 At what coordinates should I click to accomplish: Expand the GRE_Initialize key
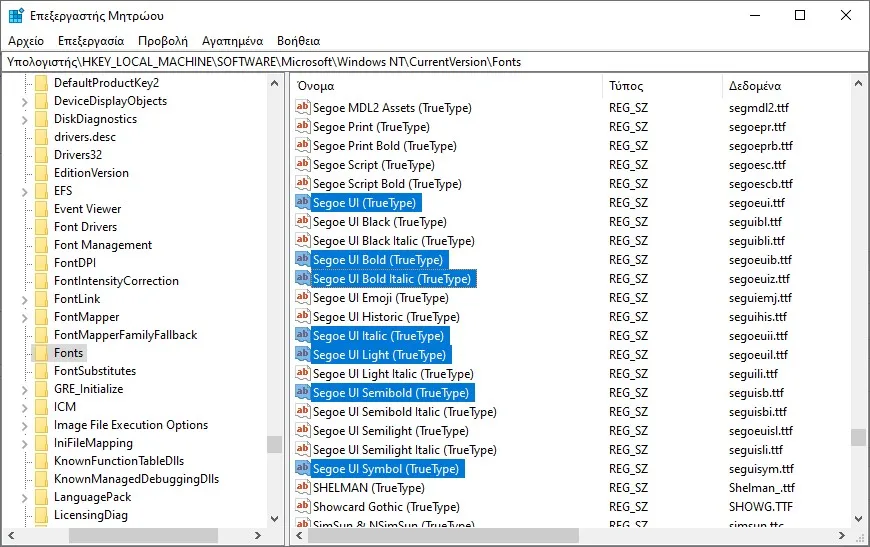[x=24, y=390]
